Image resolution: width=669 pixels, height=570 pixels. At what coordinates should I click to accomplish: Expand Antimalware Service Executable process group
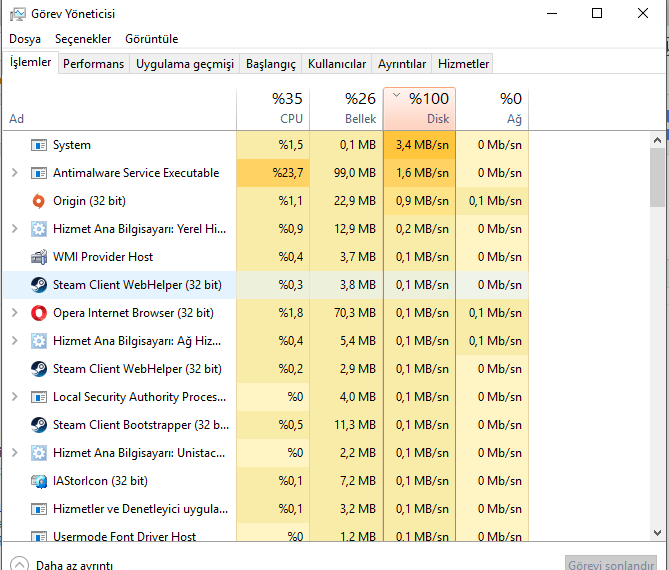15,173
